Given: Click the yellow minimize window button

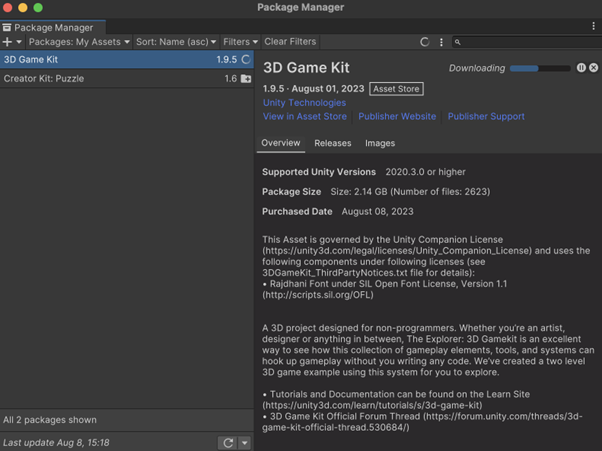Looking at the screenshot, I should click(23, 7).
